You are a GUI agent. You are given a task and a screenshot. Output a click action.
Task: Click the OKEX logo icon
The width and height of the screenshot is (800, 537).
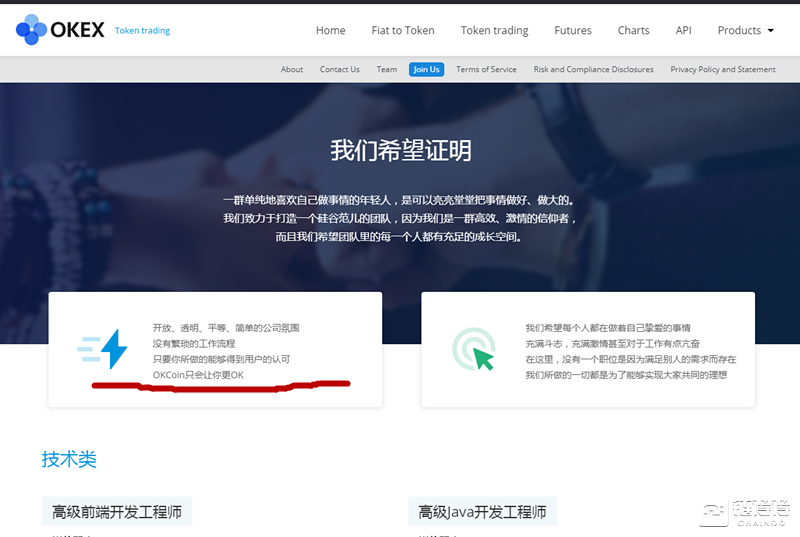pos(32,30)
